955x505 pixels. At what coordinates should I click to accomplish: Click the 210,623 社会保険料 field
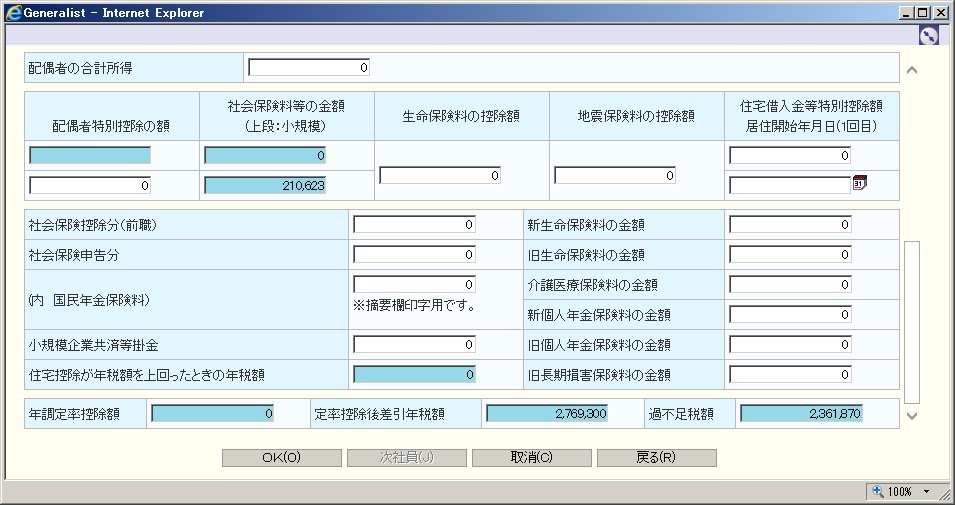[265, 185]
